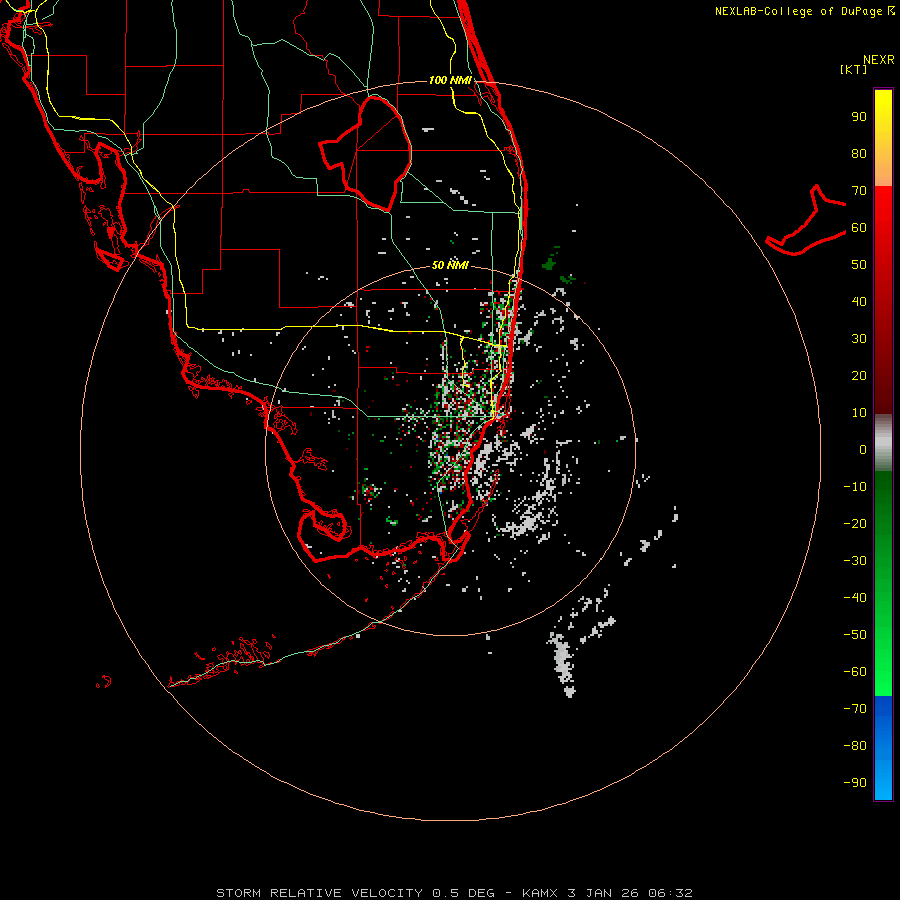Click the -40 value on velocity scale

point(855,598)
